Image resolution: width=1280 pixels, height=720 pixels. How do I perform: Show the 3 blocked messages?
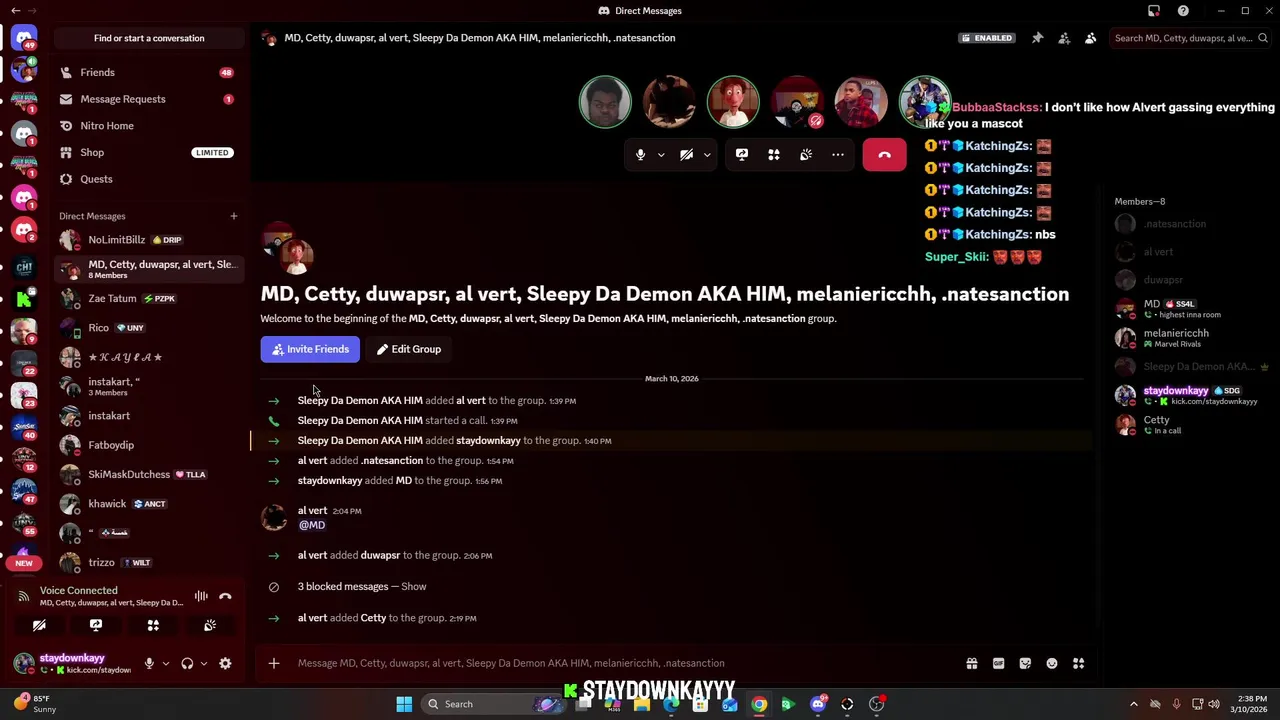pos(413,586)
